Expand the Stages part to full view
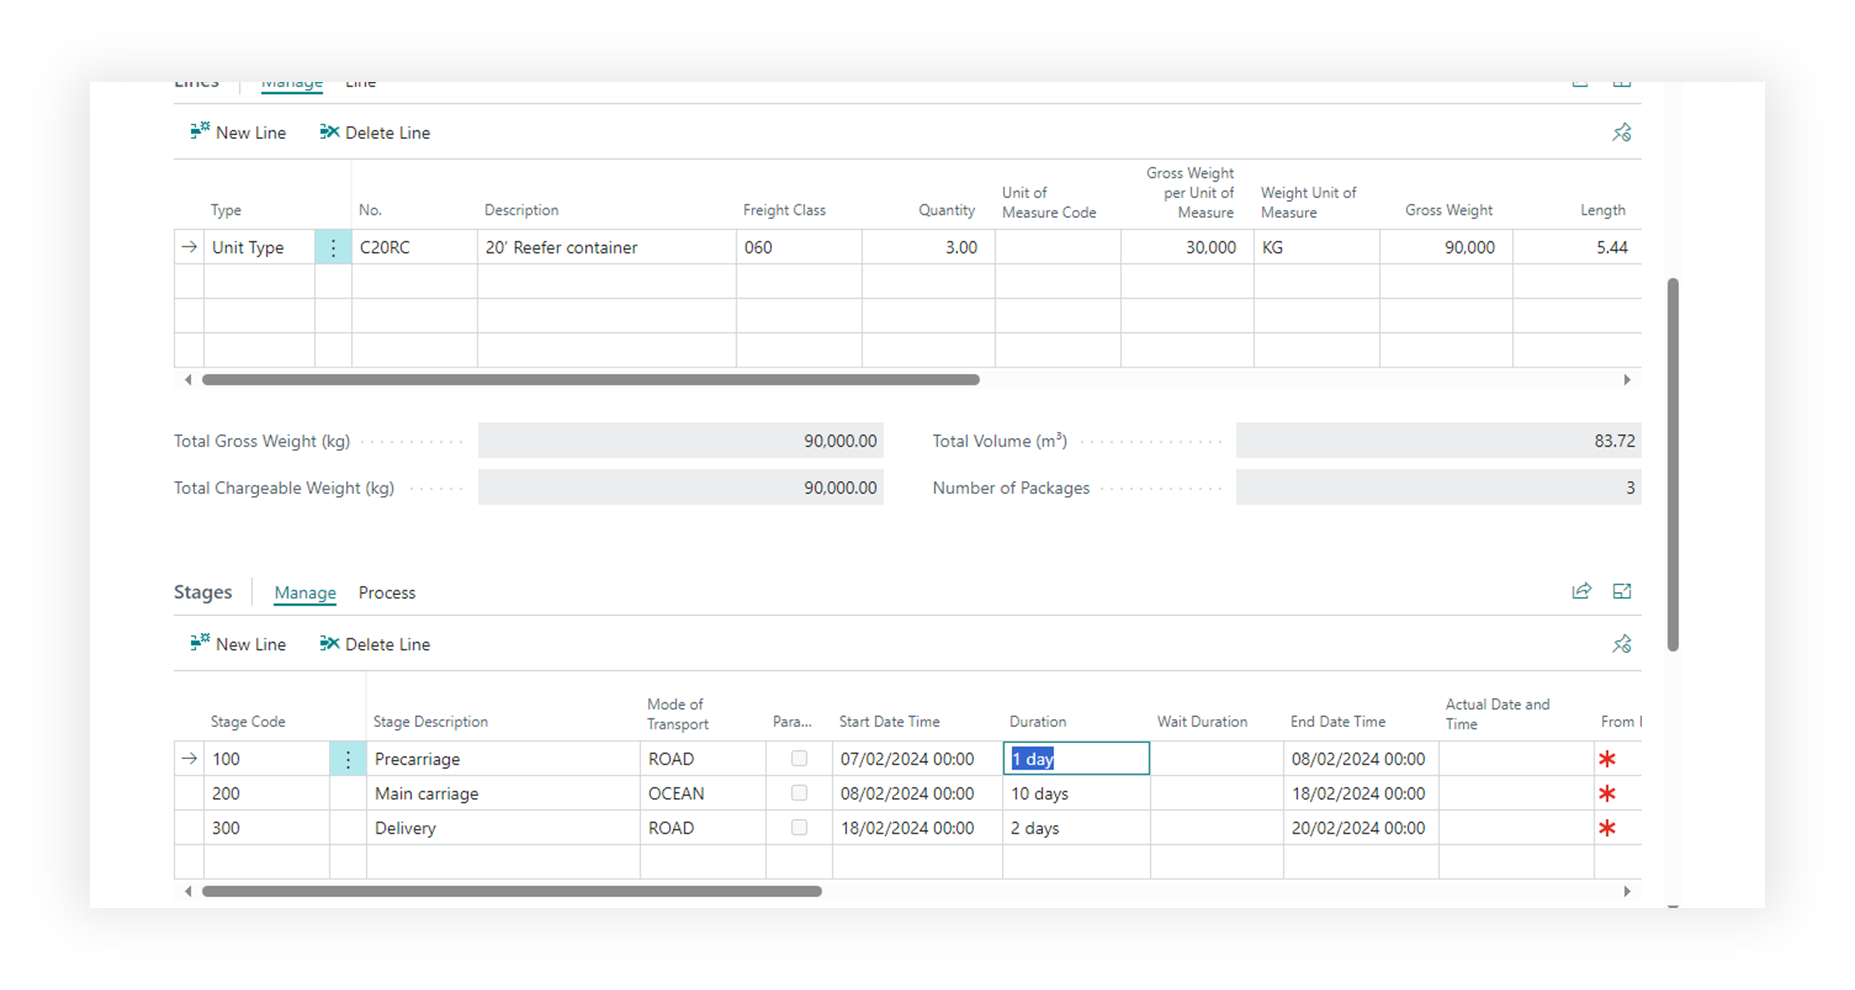Viewport: 1855px width, 990px height. 1622,592
